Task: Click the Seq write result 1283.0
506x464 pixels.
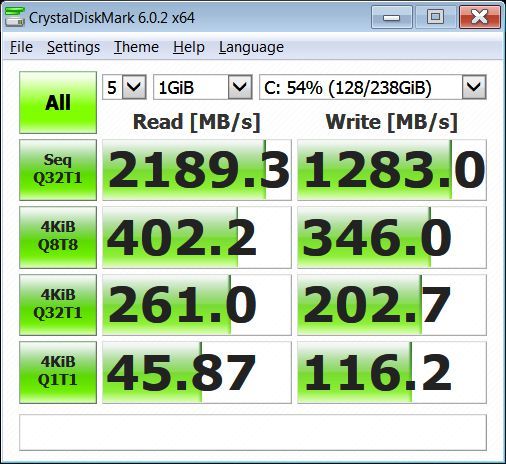Action: 392,170
